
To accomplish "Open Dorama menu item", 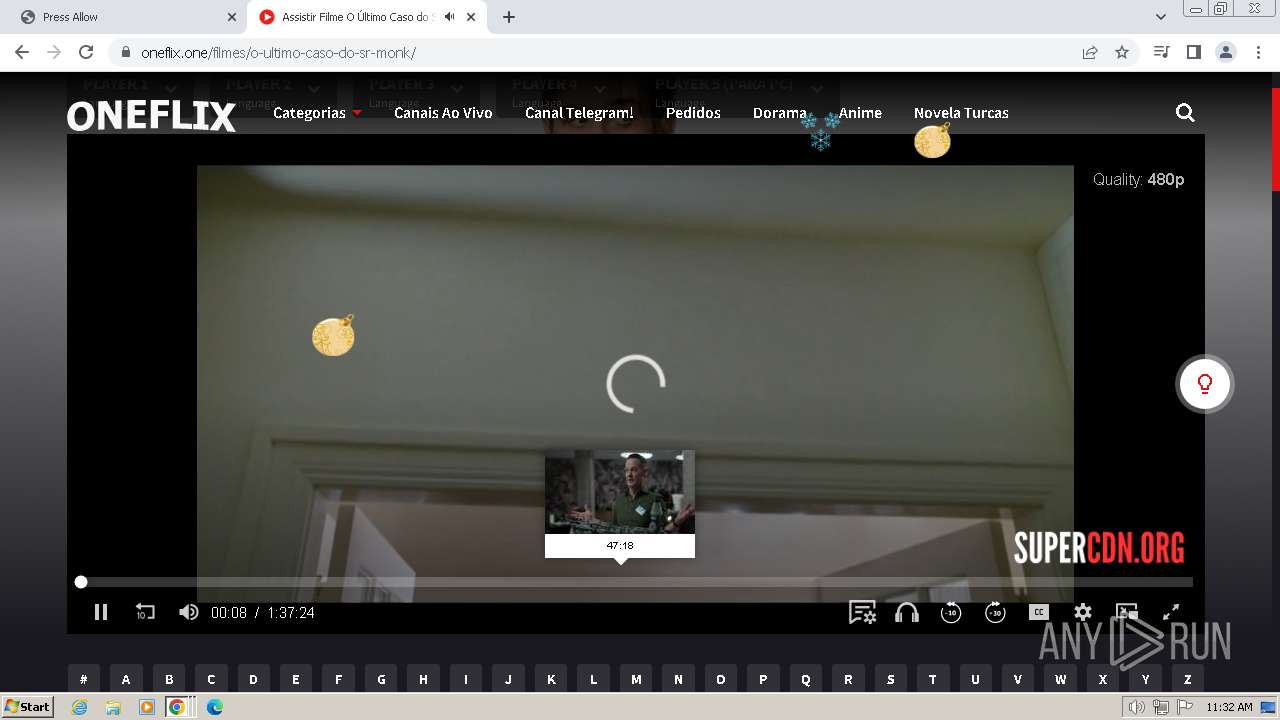I will pyautogui.click(x=780, y=113).
